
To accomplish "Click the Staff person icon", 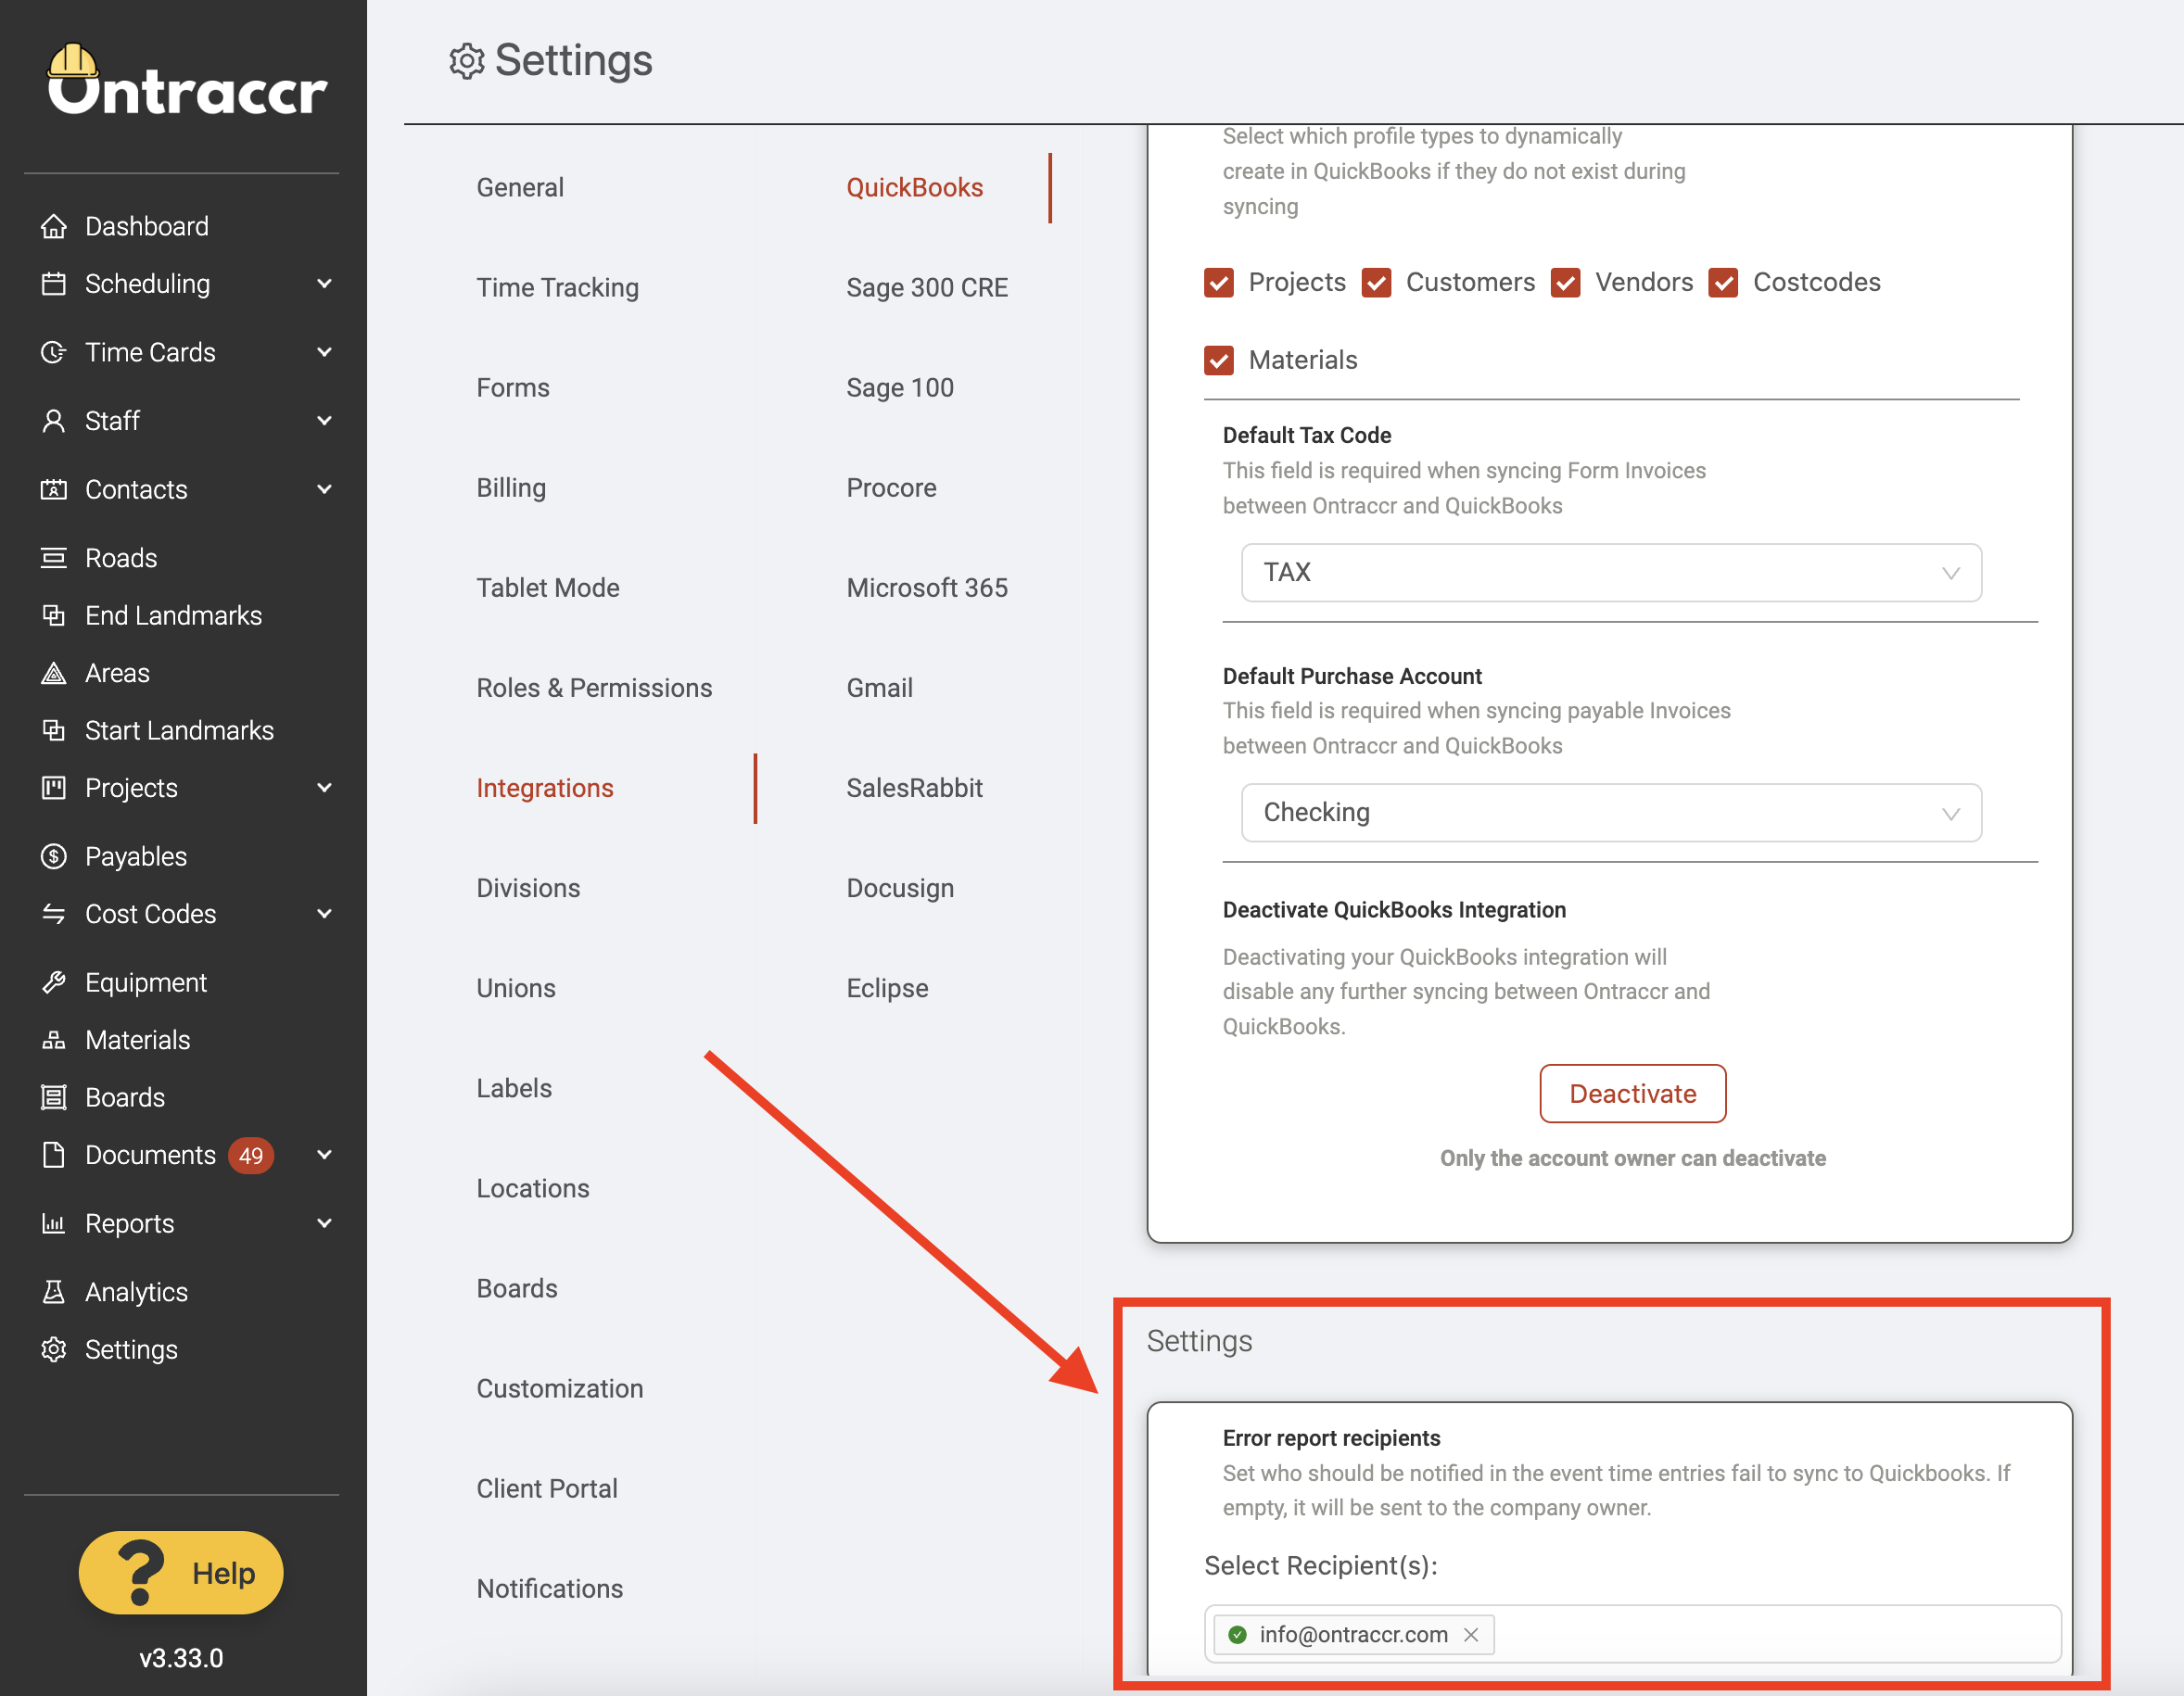I will coord(54,421).
